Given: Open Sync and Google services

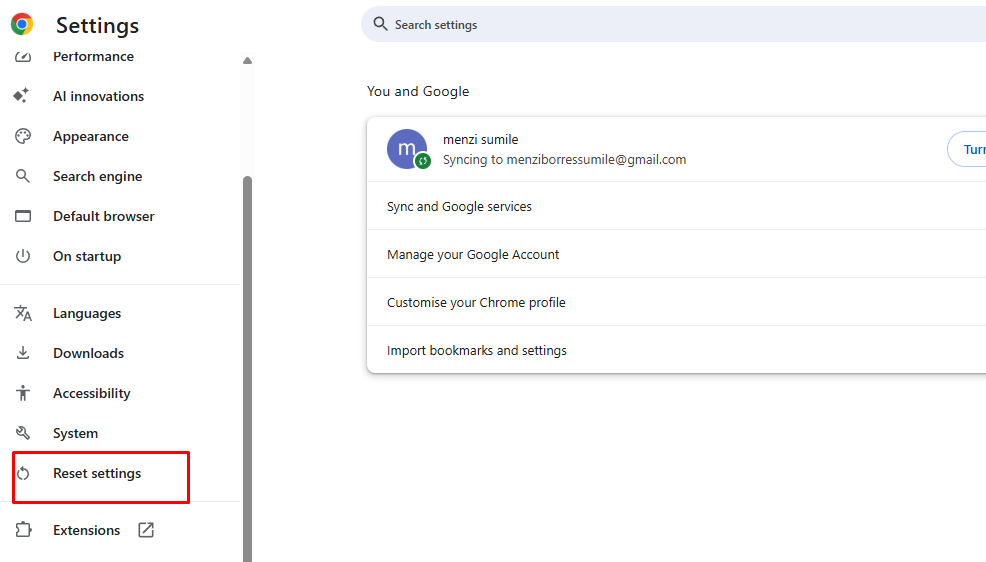Looking at the screenshot, I should (x=459, y=207).
